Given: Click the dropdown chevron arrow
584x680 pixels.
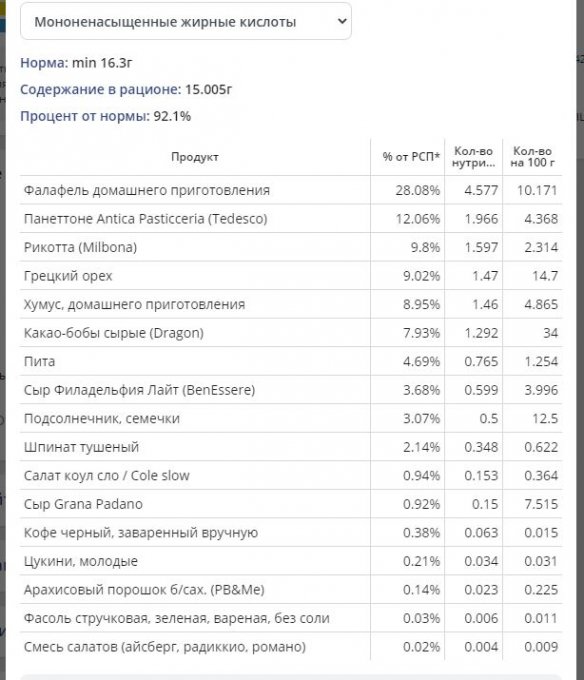Looking at the screenshot, I should [342, 21].
